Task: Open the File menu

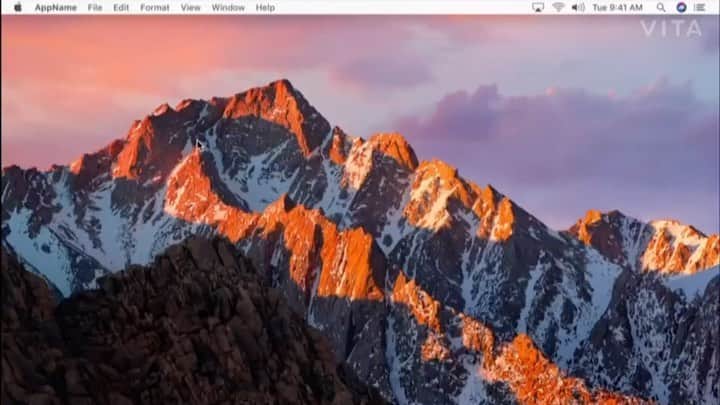Action: [x=95, y=8]
